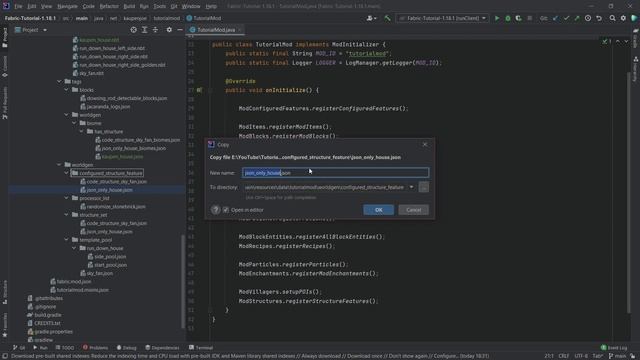Open the Refactor menu
640x360 pixels.
point(109,6)
